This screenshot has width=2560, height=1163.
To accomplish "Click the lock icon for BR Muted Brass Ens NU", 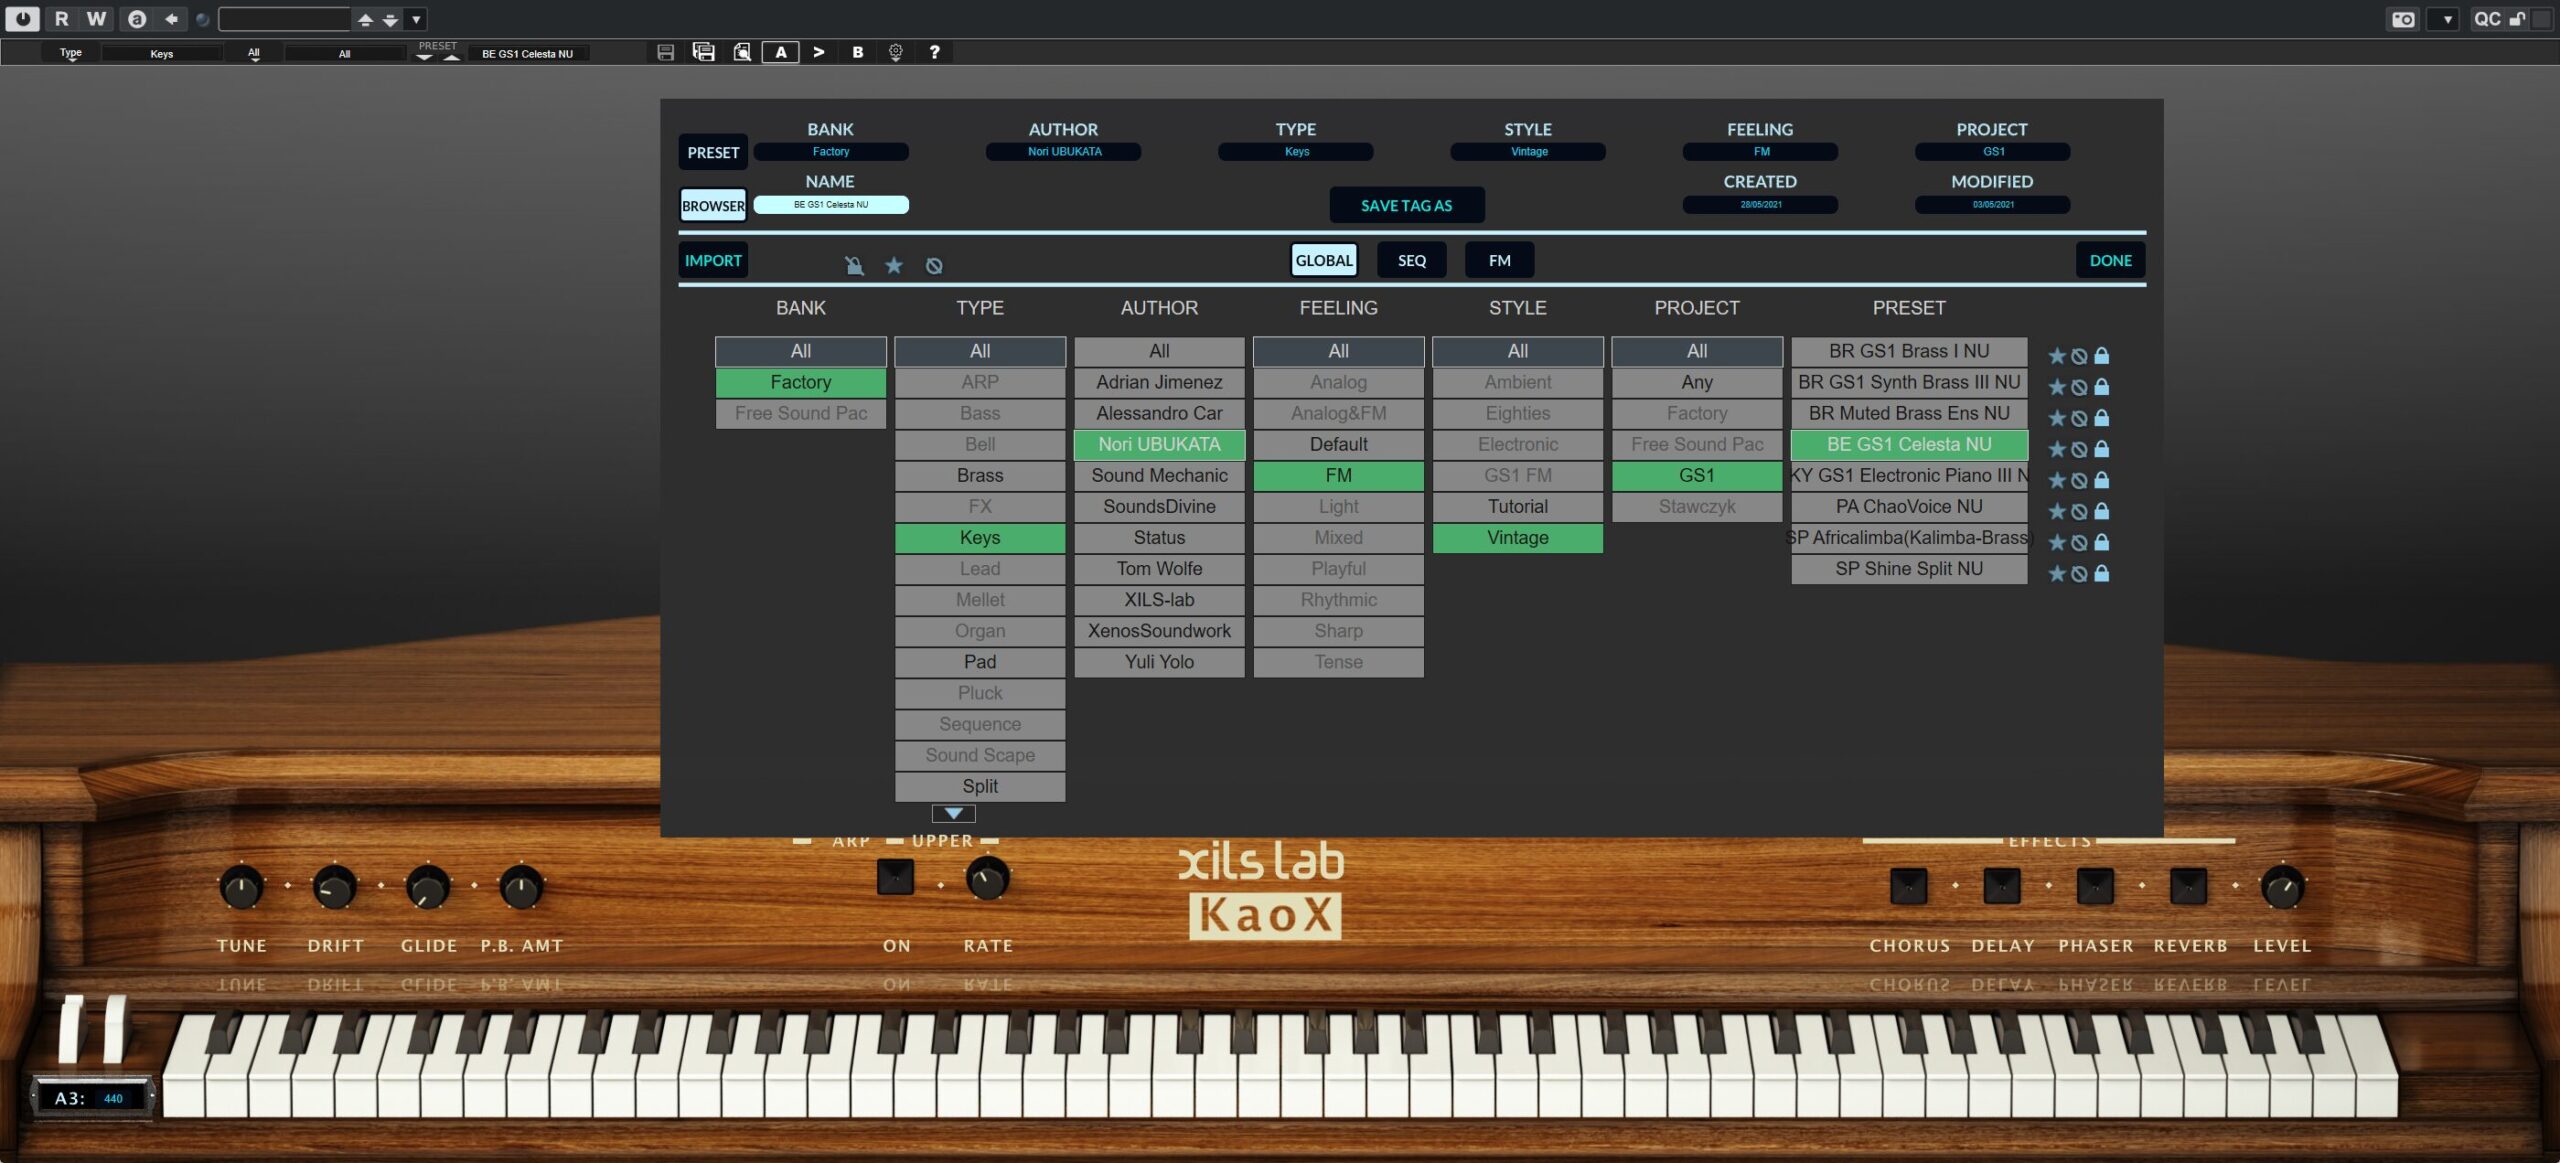I will 2102,418.
